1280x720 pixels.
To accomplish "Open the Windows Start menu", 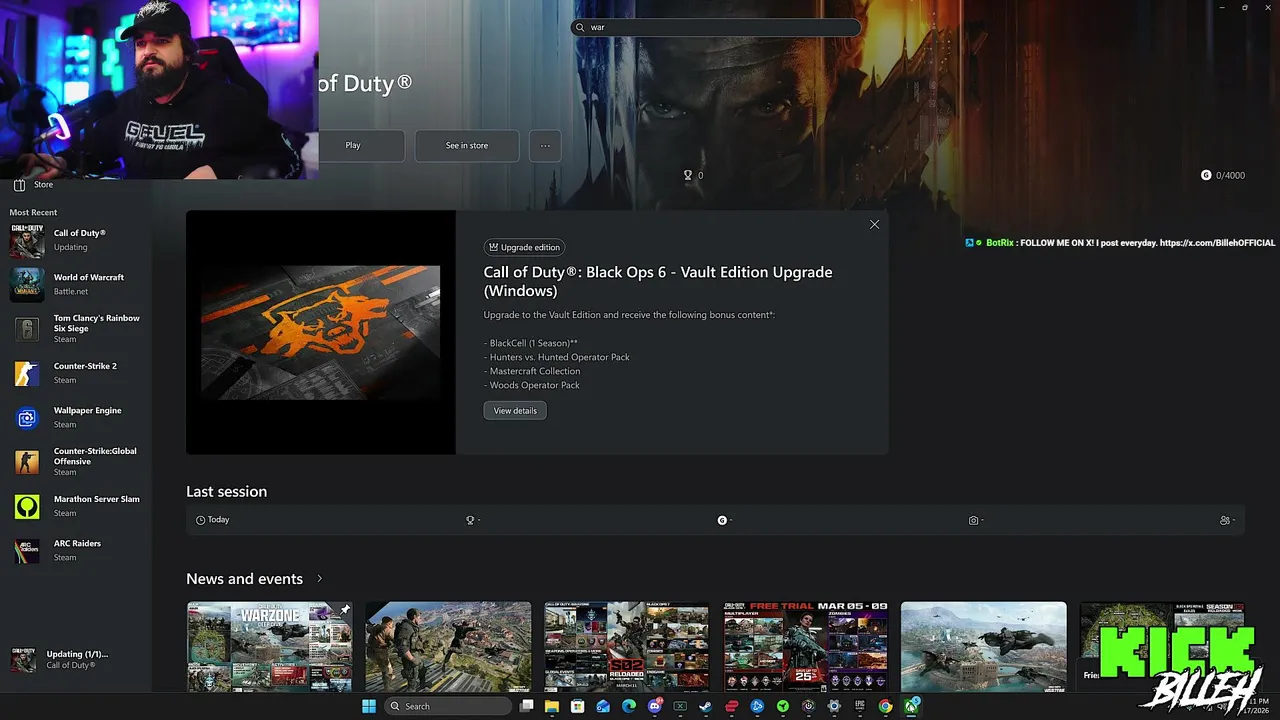I will [369, 706].
